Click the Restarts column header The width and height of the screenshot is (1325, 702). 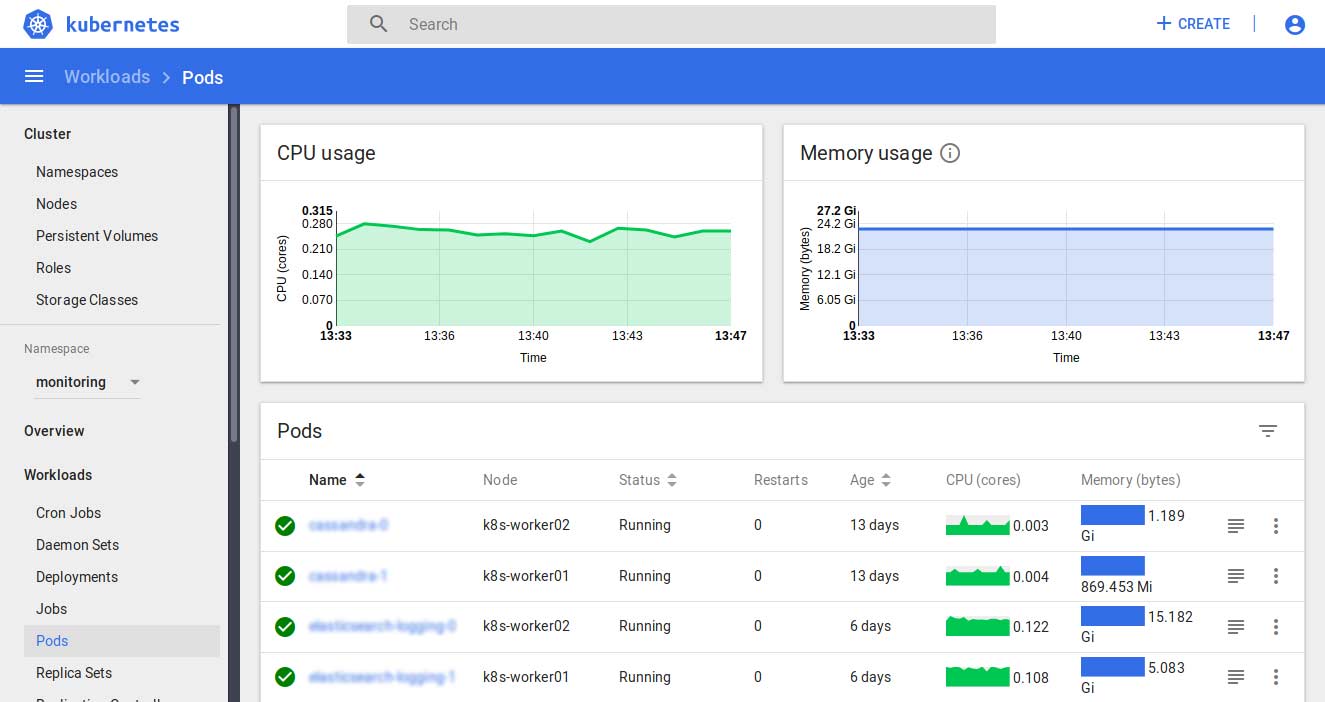[781, 480]
